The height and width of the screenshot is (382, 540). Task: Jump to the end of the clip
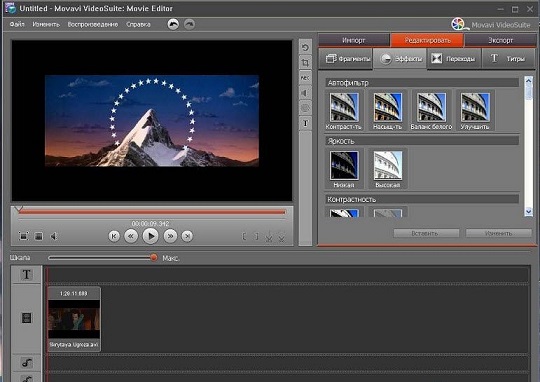coord(187,236)
